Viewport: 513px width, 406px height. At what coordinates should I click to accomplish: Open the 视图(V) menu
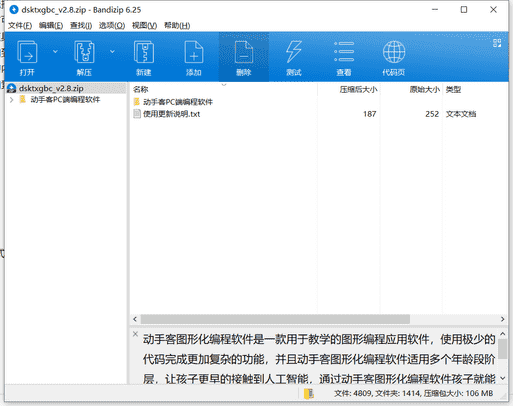[x=144, y=26]
